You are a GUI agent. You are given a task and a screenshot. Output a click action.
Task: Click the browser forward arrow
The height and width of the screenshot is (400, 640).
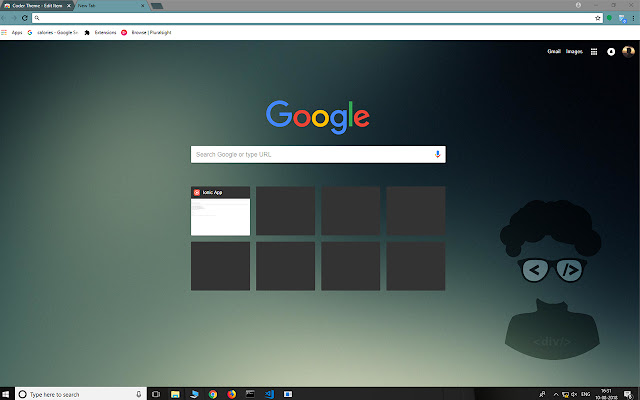(14, 18)
